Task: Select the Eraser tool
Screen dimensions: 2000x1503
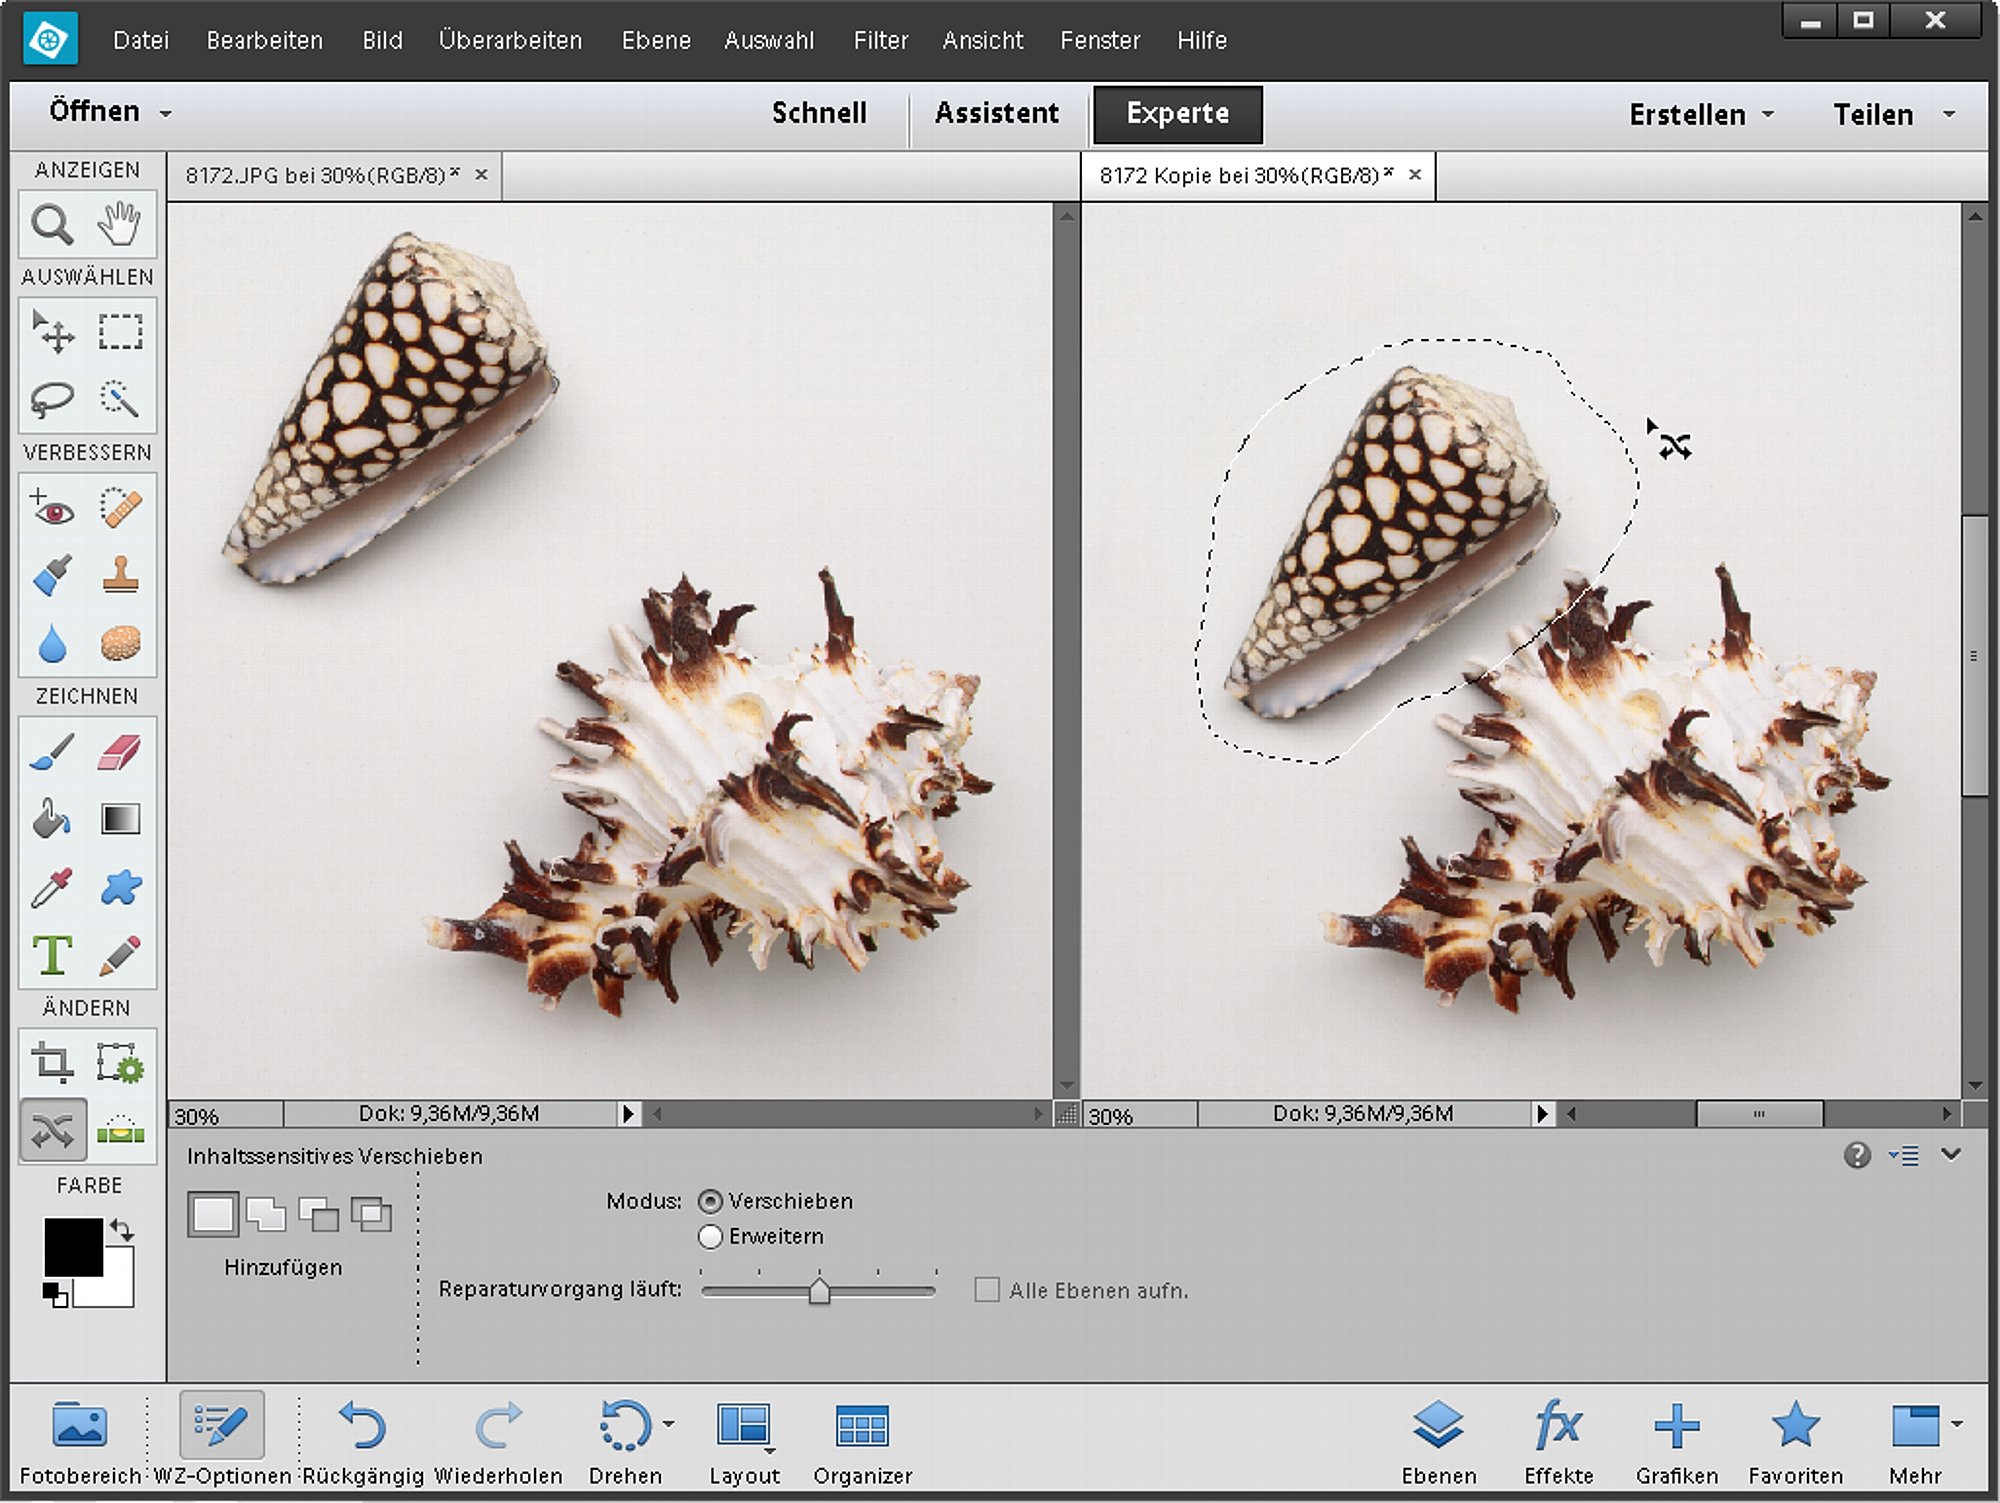Action: [120, 752]
